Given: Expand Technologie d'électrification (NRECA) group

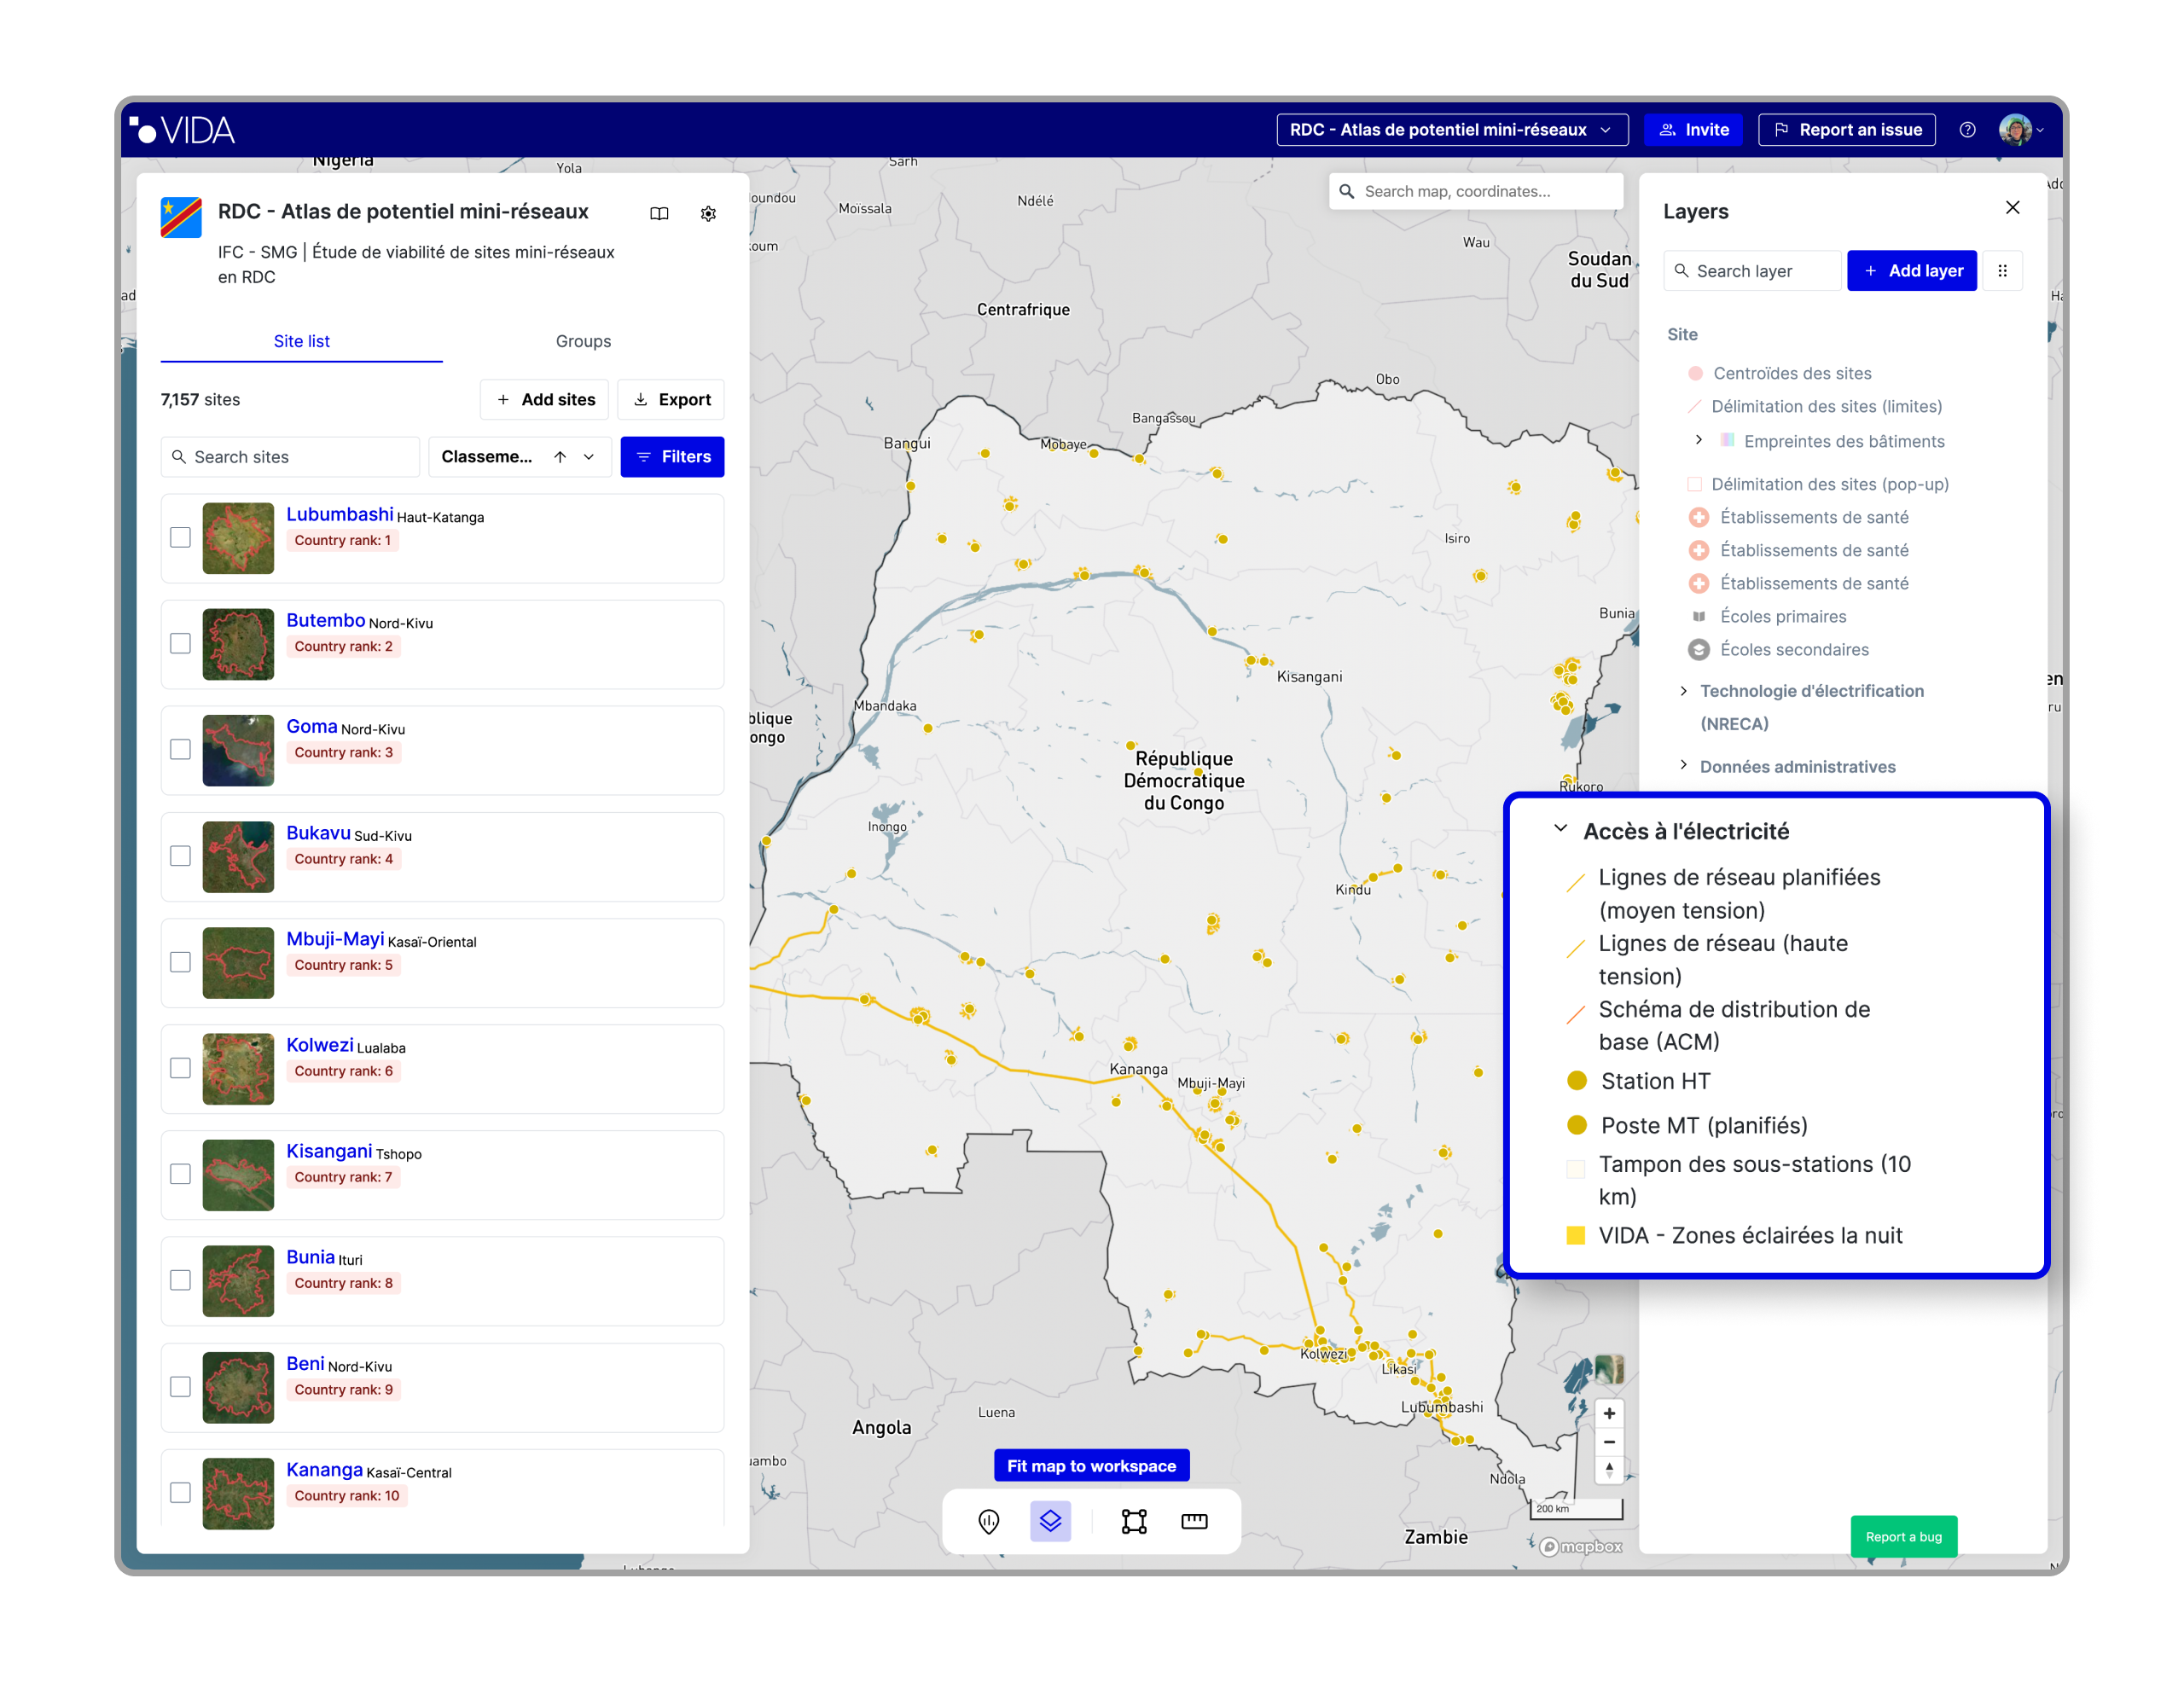Looking at the screenshot, I should pos(1684,691).
